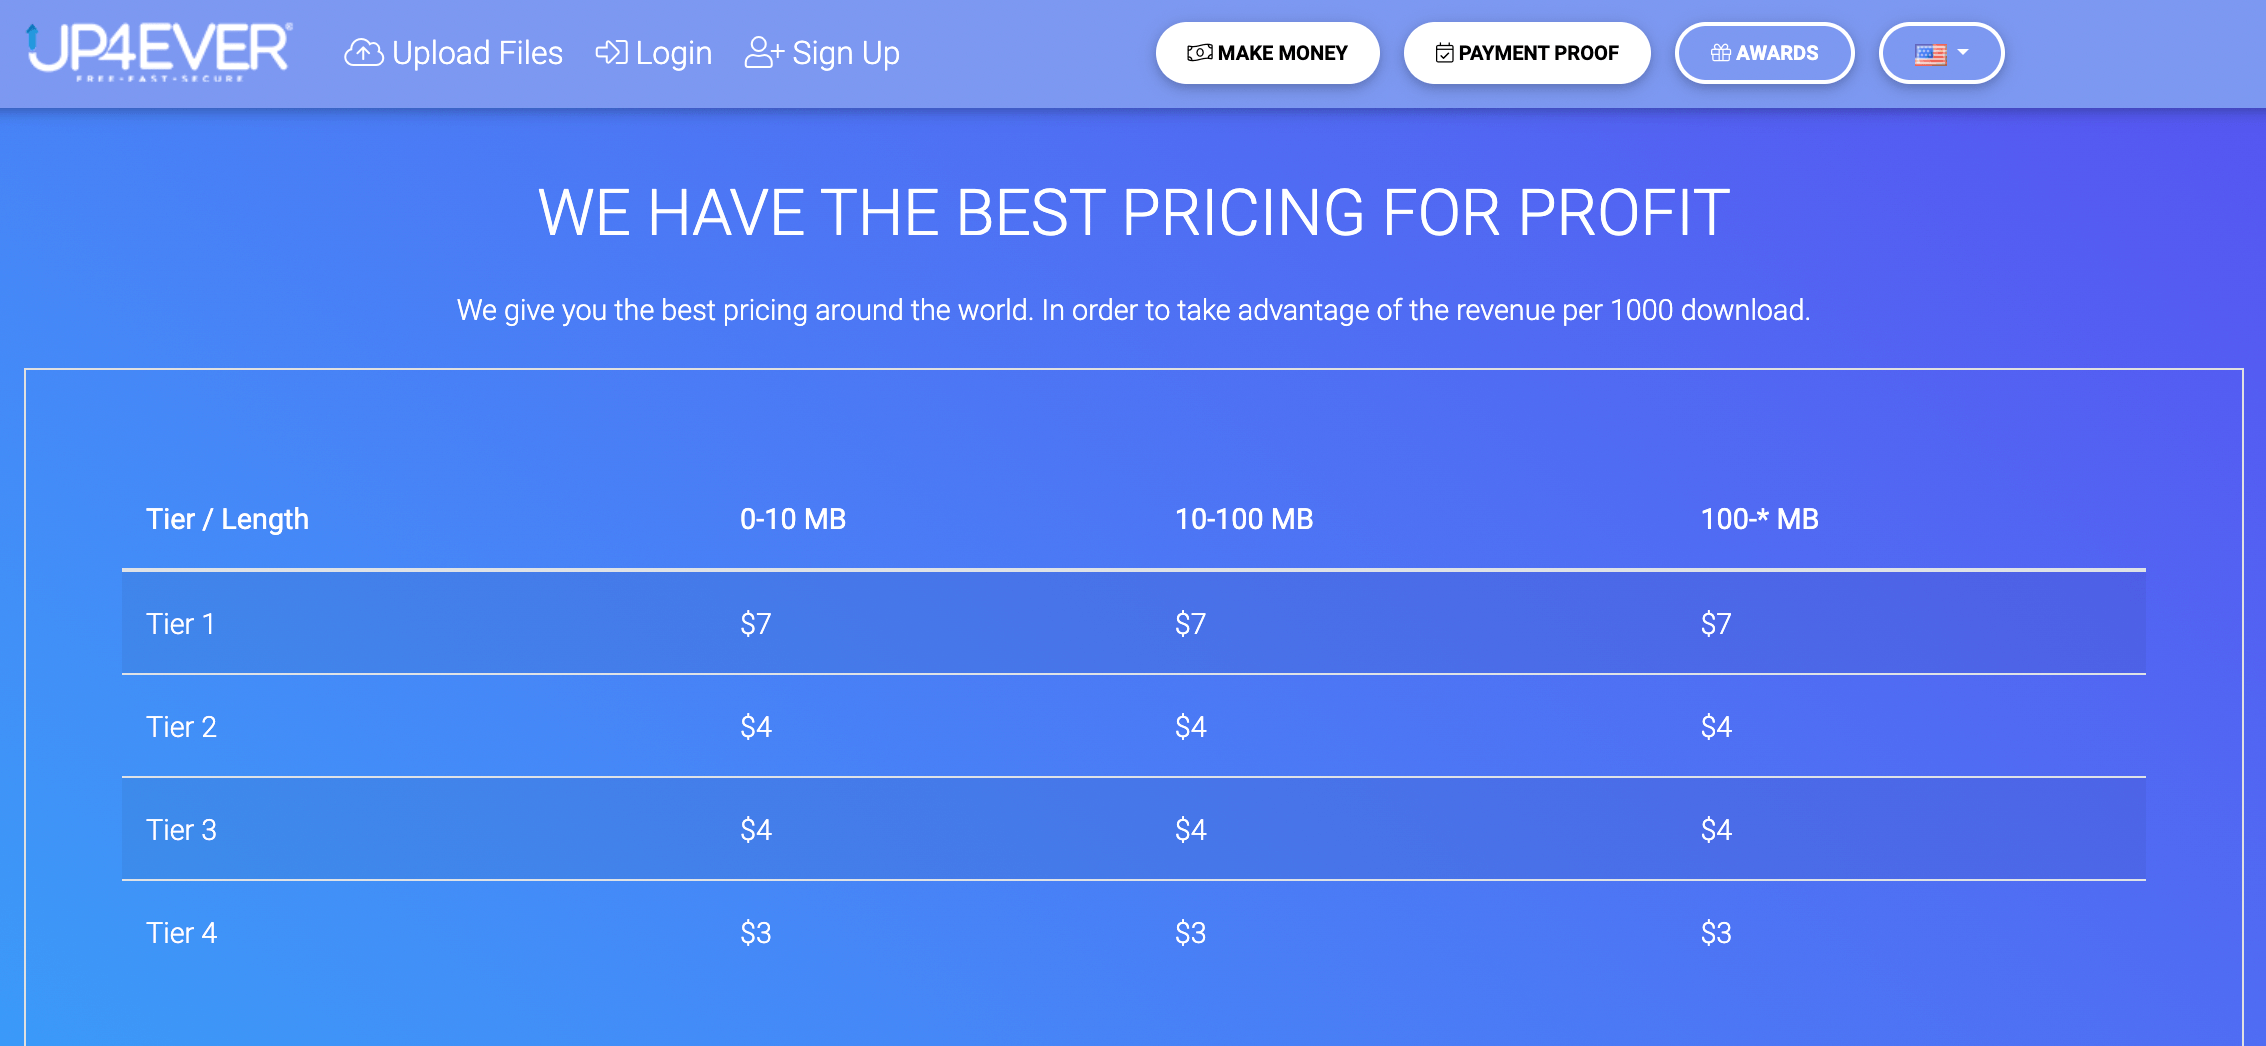Select the Tier 4 row label
The height and width of the screenshot is (1046, 2266).
[181, 933]
